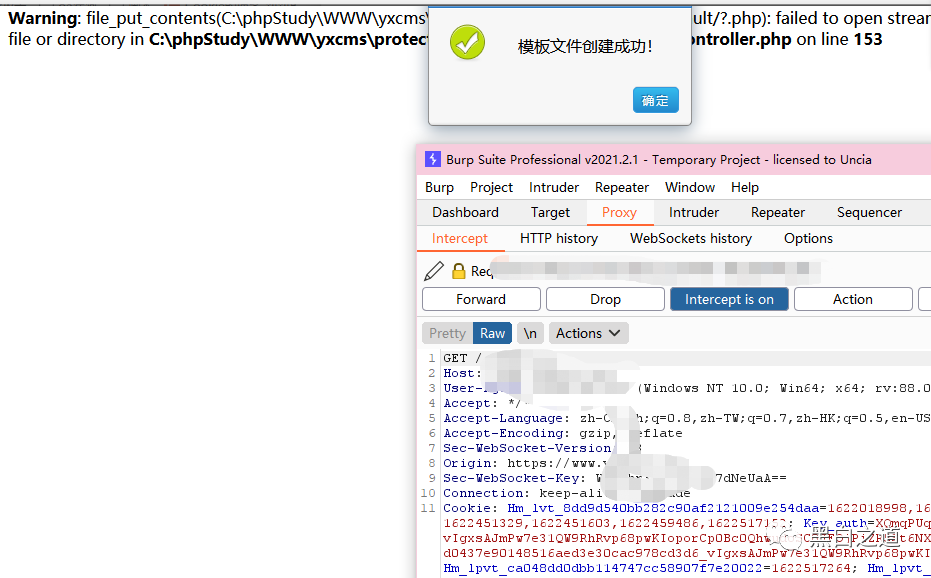Screen dimensions: 931x578
Task: Switch to the Repeater tool tab
Action: click(x=778, y=212)
